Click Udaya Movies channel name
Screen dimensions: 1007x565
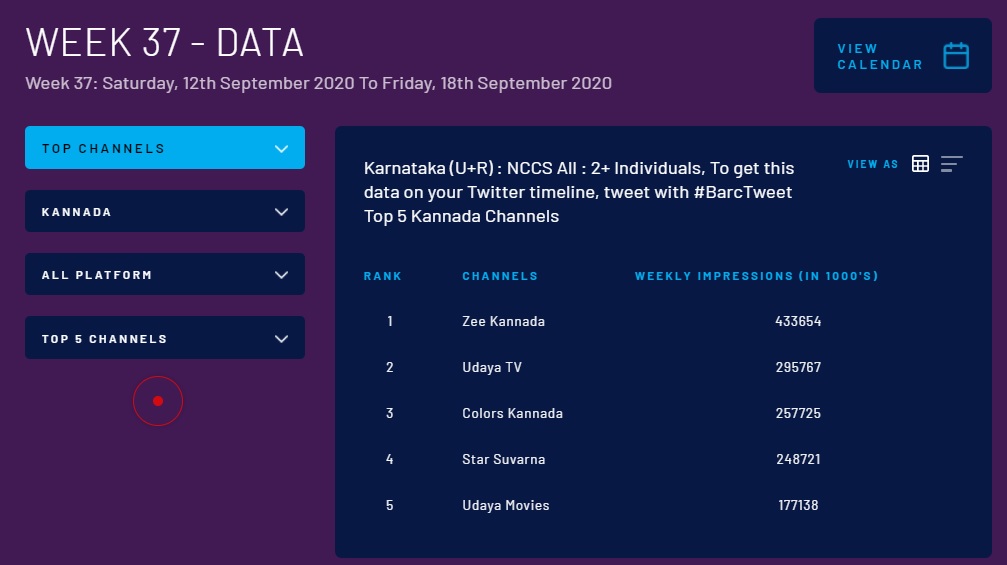(x=505, y=506)
